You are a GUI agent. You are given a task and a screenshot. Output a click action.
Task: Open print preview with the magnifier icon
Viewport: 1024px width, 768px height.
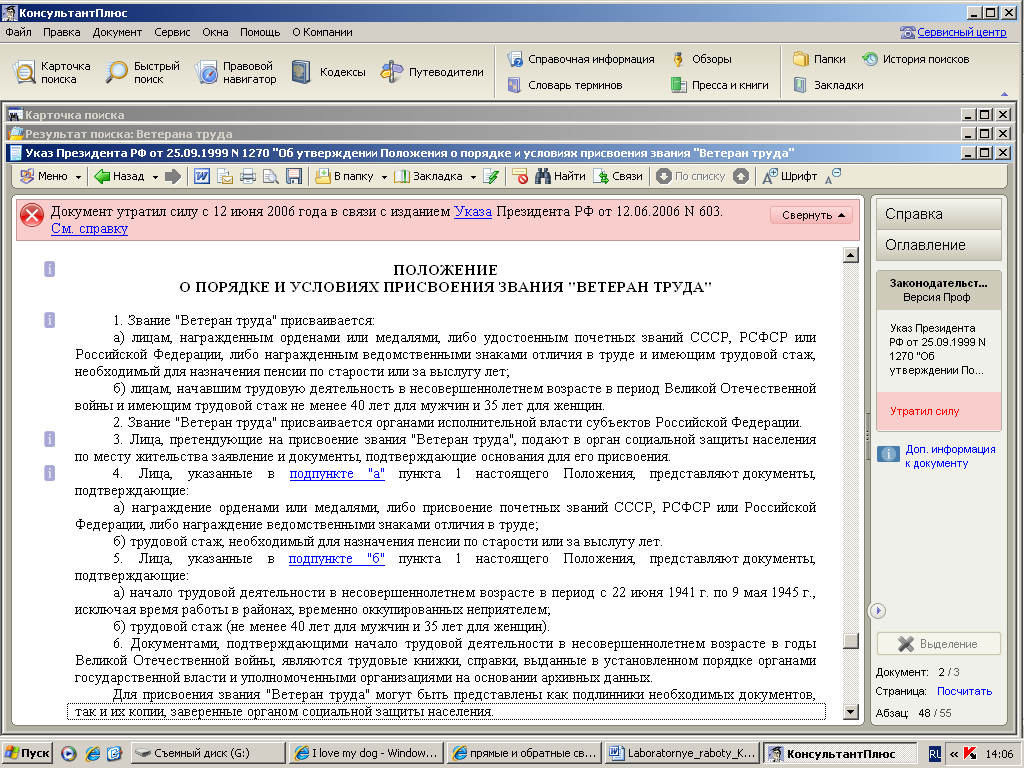[x=270, y=176]
